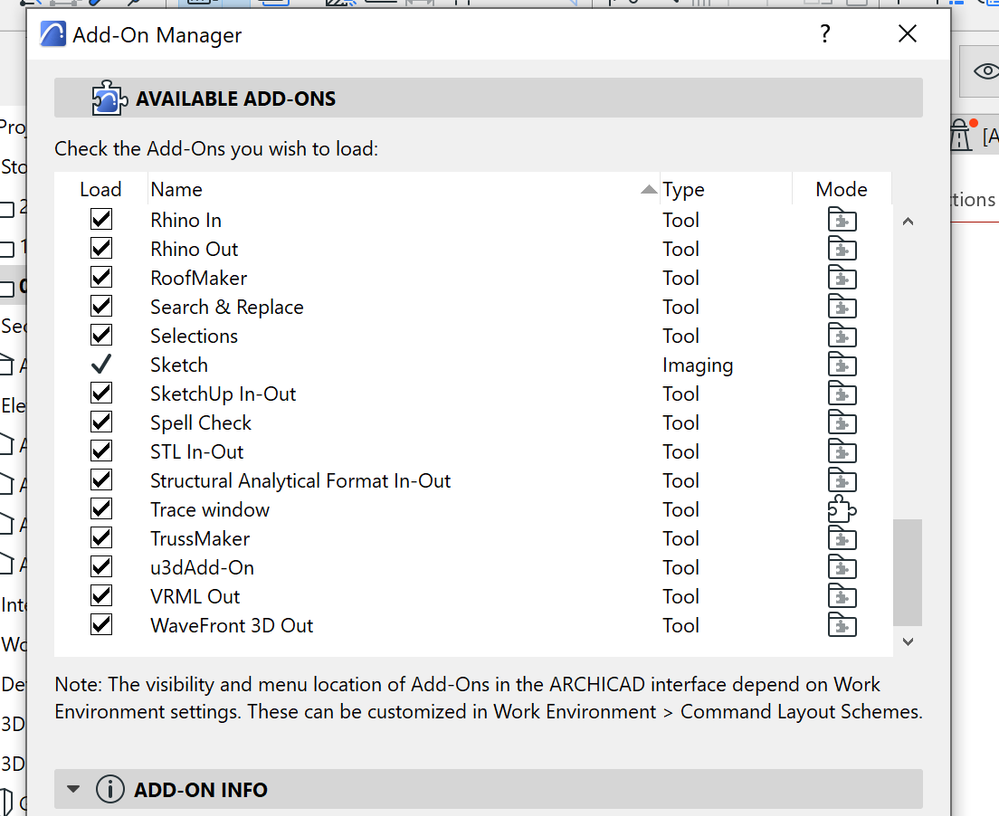Open help via the question mark button
Screen dimensions: 999x816
[824, 34]
